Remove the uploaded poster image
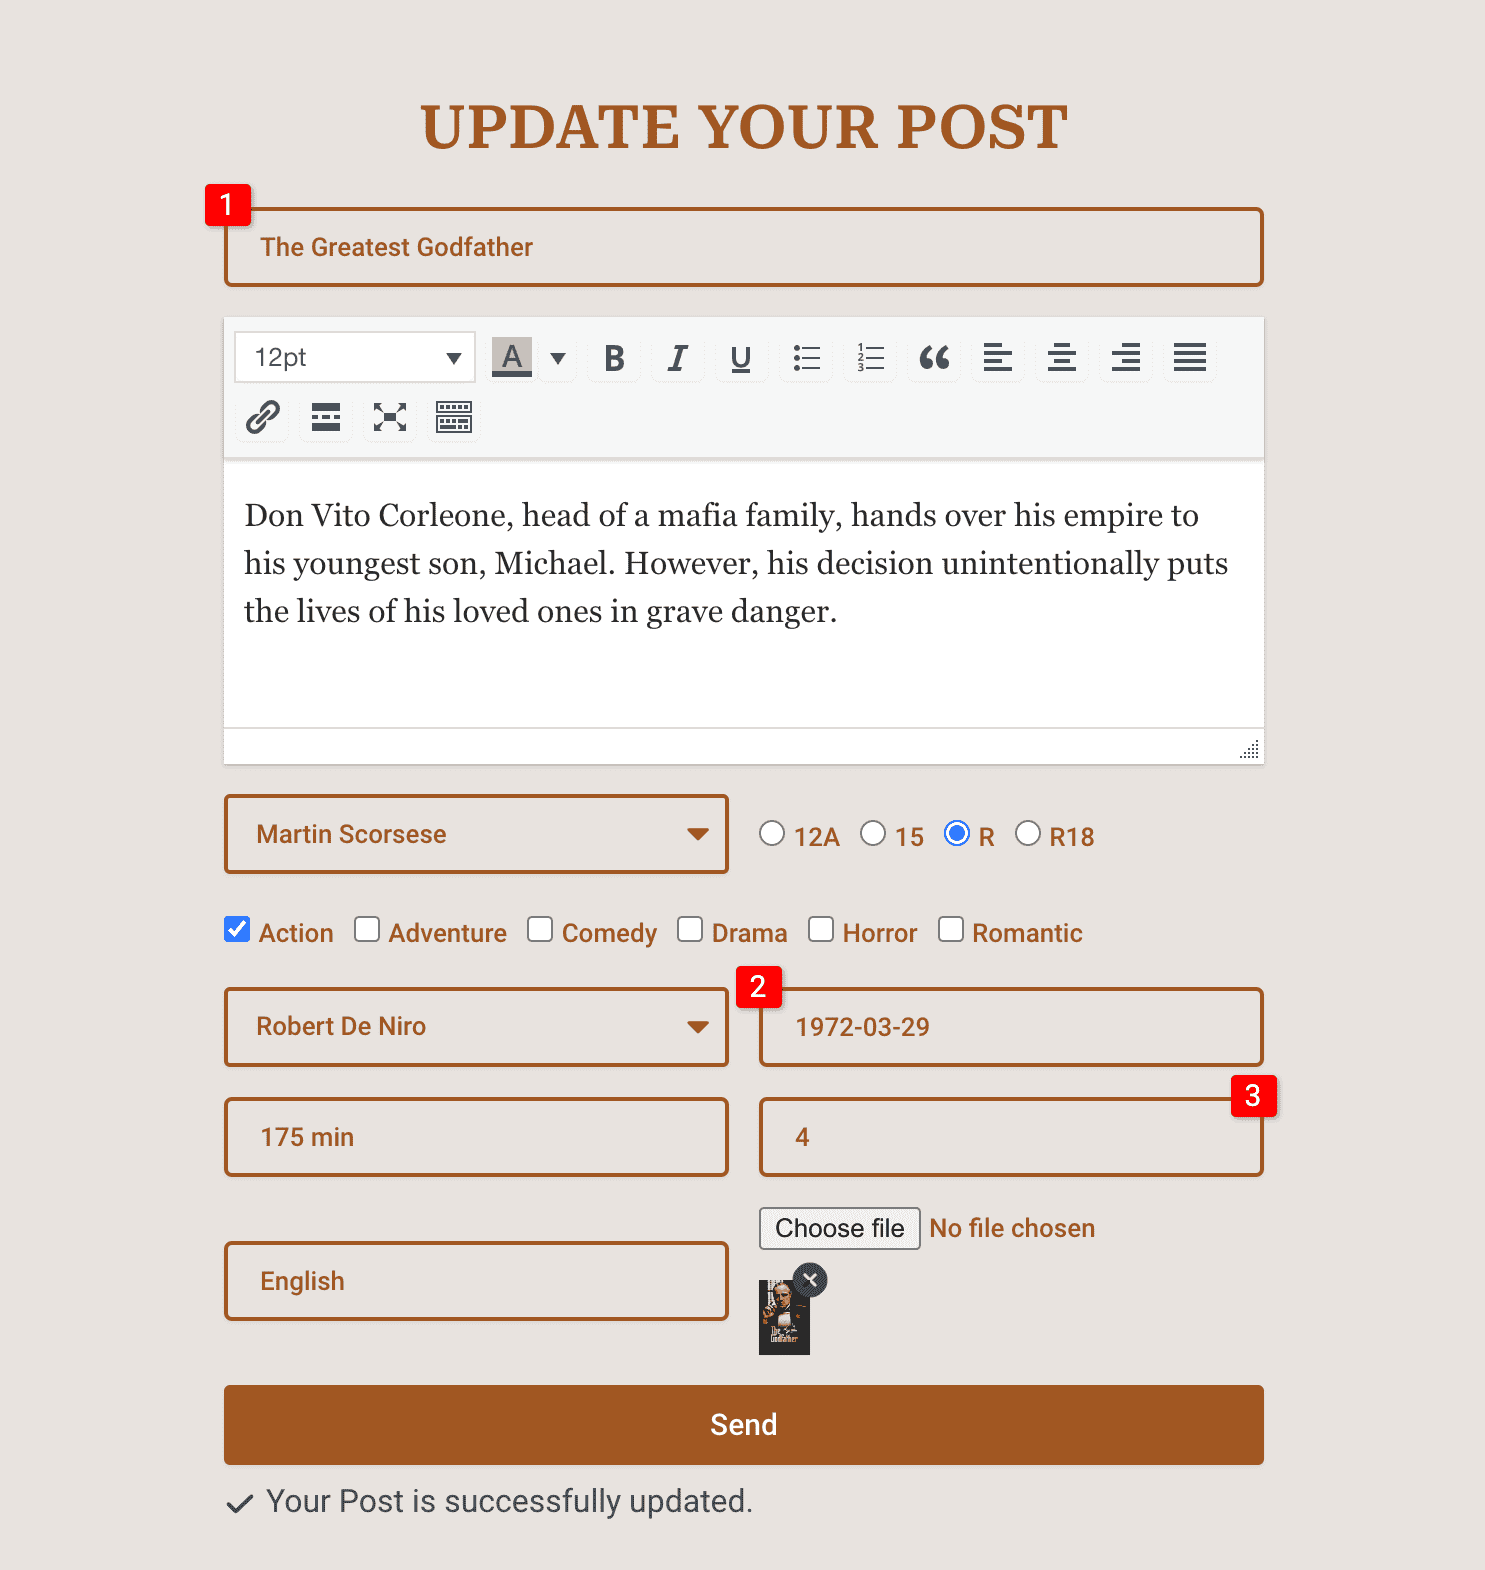The height and width of the screenshot is (1570, 1485). pyautogui.click(x=811, y=1280)
